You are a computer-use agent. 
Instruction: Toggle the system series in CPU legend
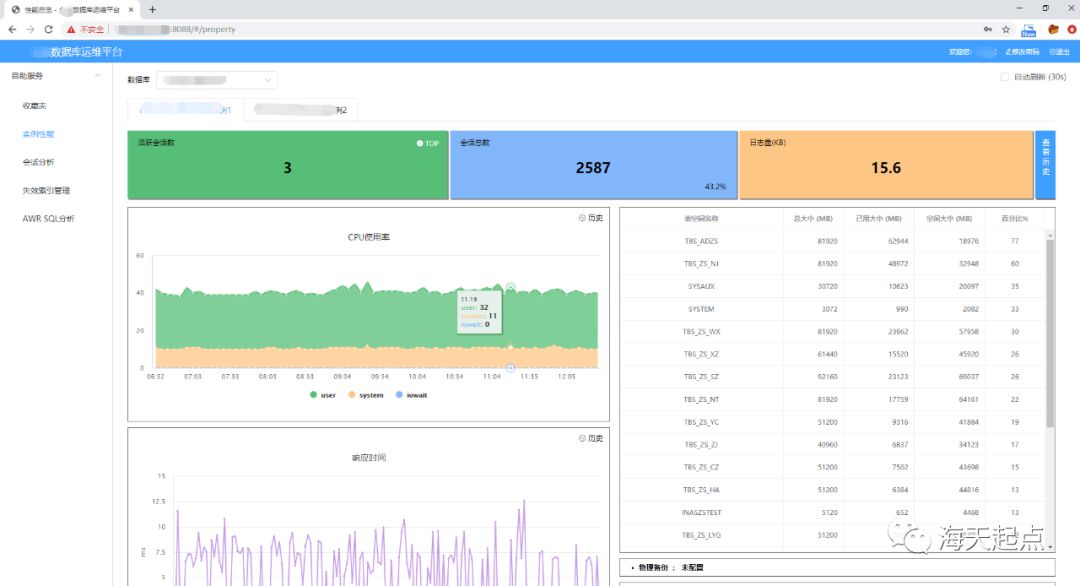tap(366, 395)
